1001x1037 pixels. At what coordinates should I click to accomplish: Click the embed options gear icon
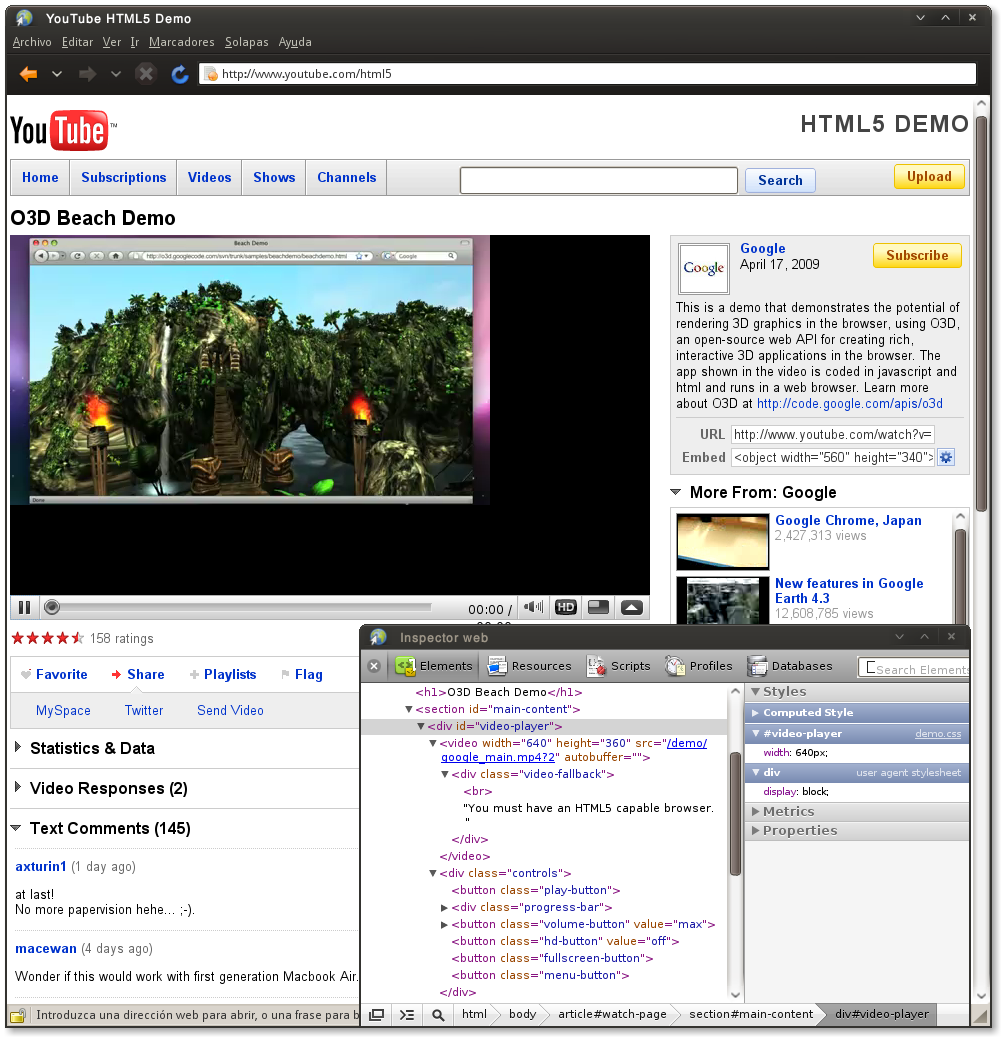point(947,457)
